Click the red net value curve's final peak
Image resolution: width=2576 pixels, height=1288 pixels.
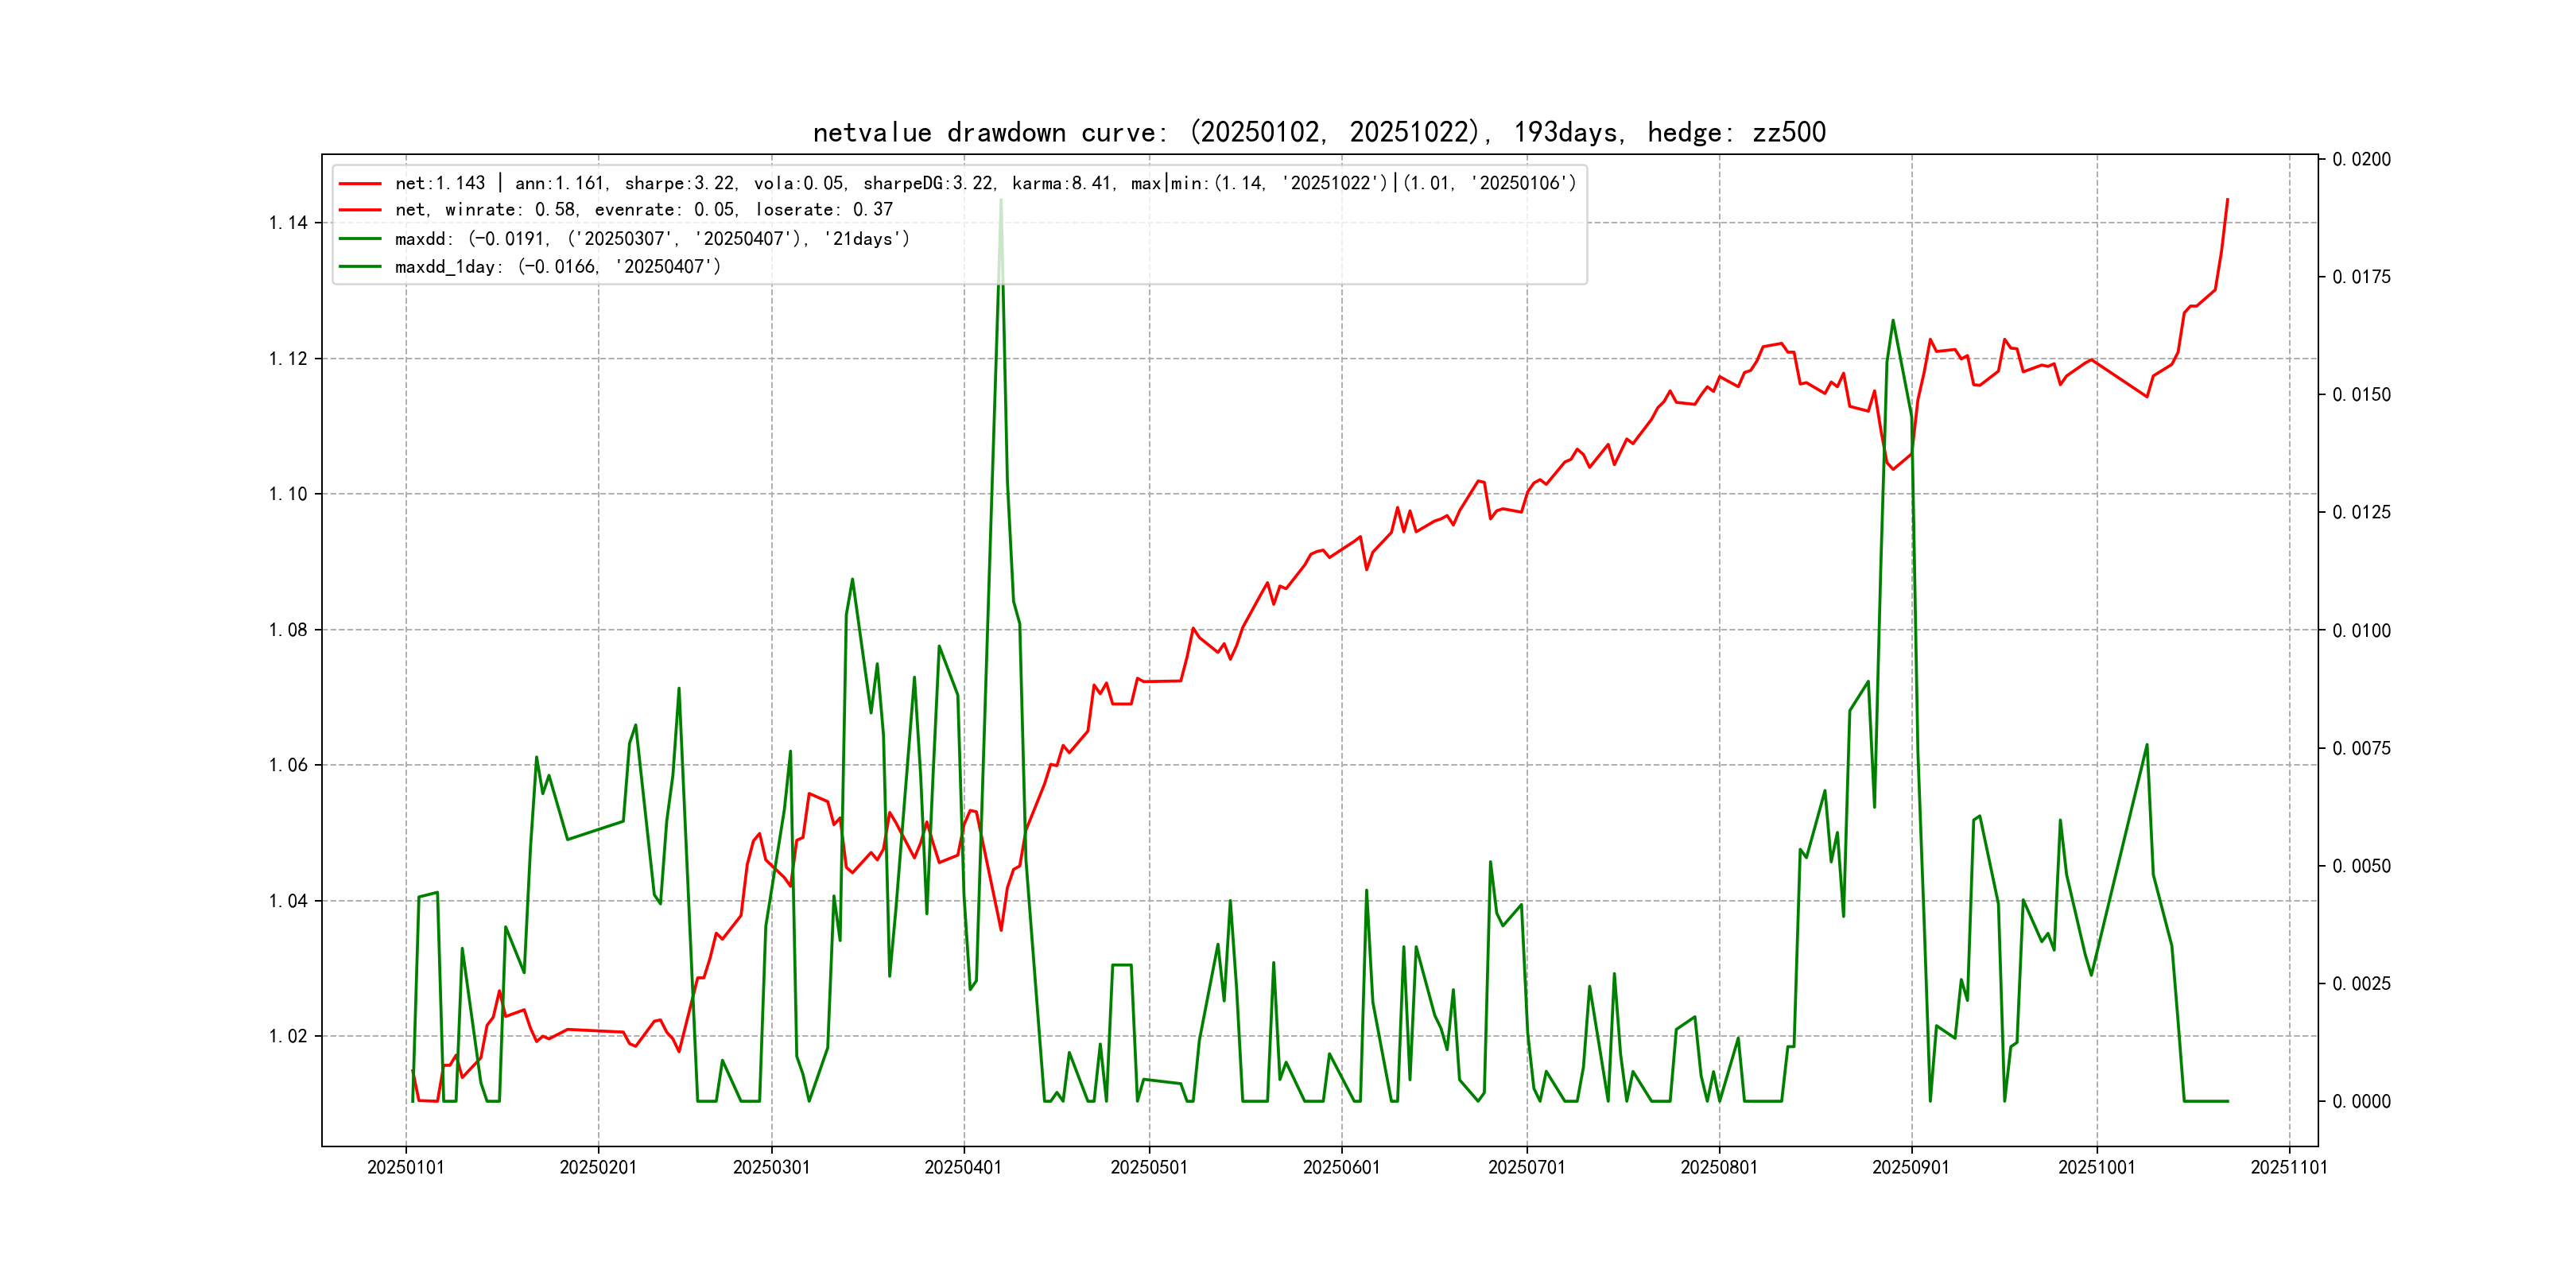pyautogui.click(x=2227, y=200)
